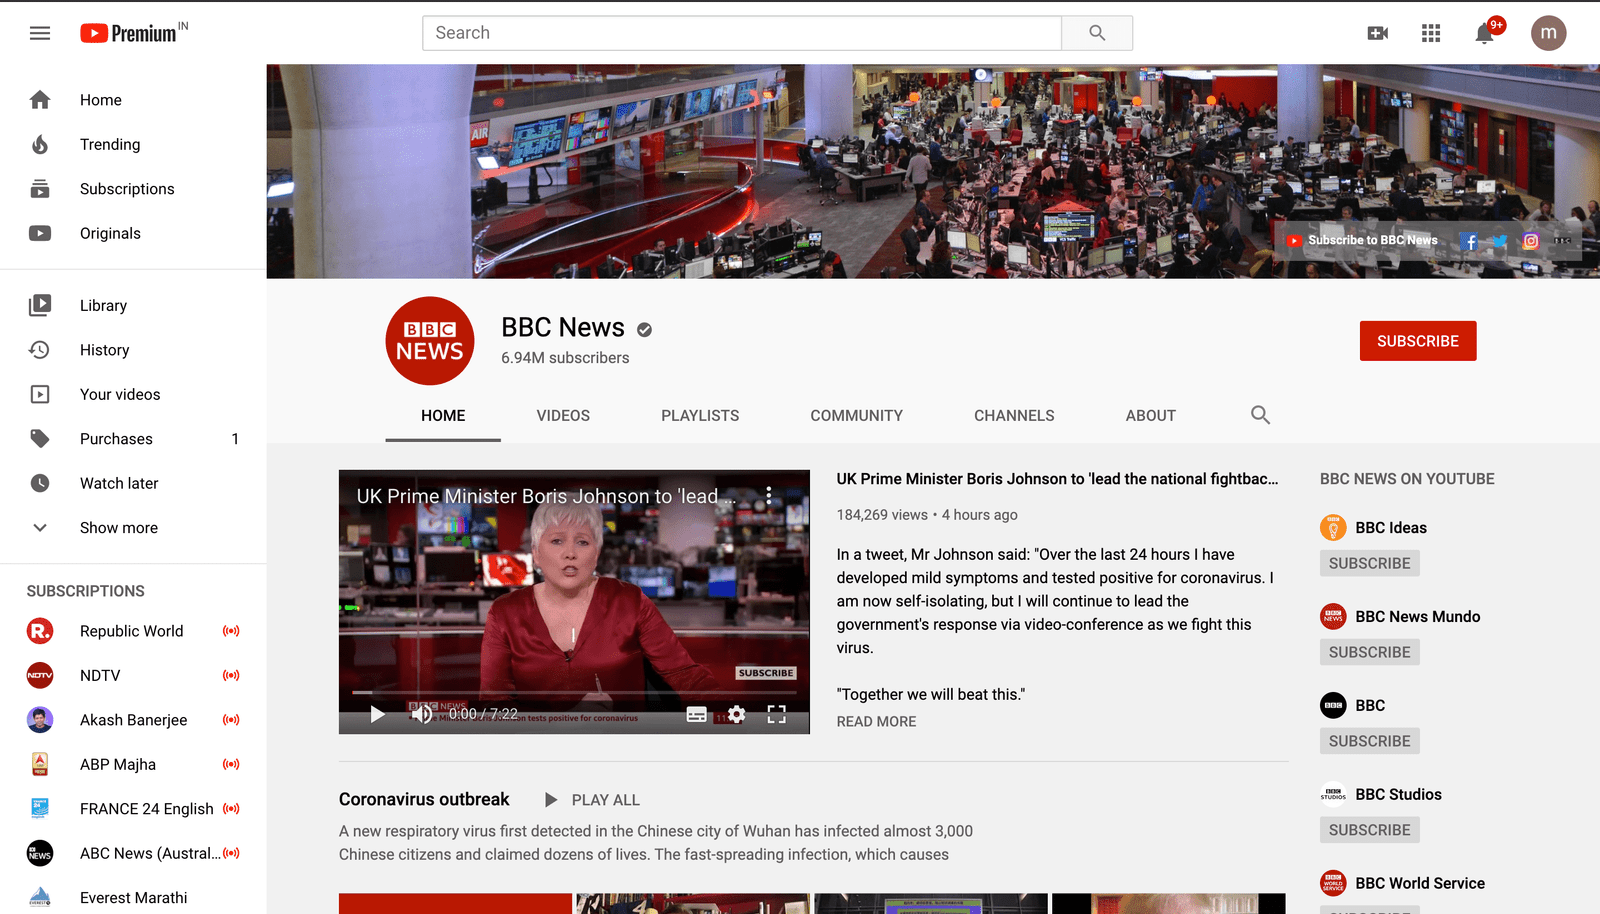Mute the featured video volume

pos(422,714)
